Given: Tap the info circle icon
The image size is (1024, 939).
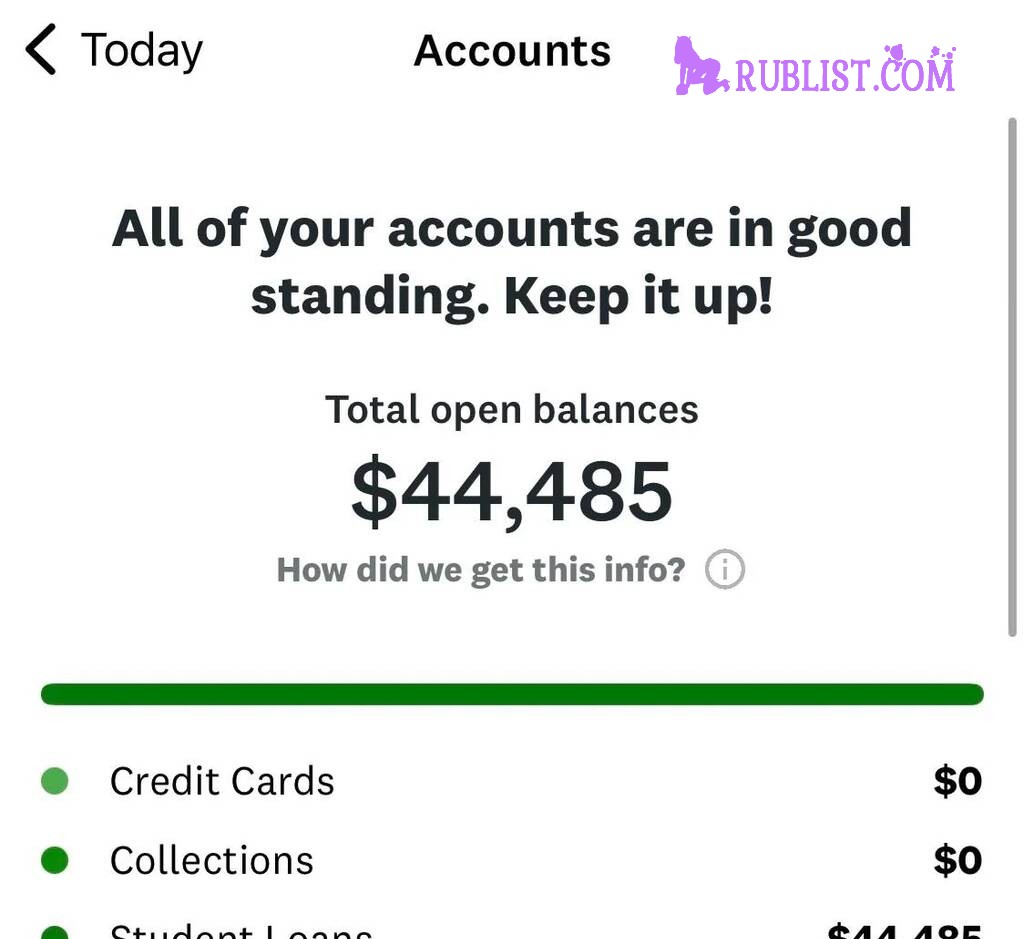Looking at the screenshot, I should [725, 570].
